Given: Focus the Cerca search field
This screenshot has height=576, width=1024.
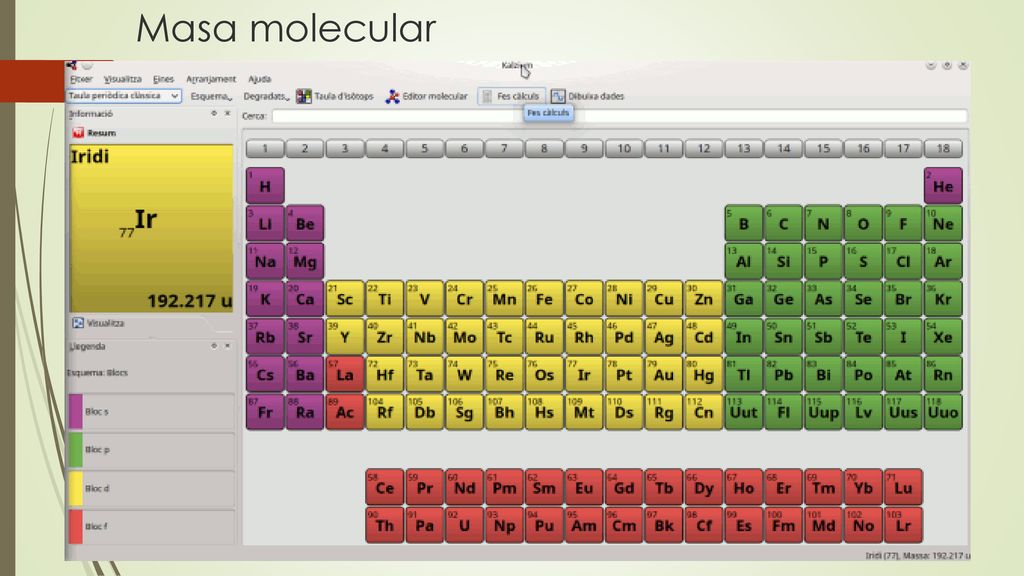Looking at the screenshot, I should pos(619,116).
